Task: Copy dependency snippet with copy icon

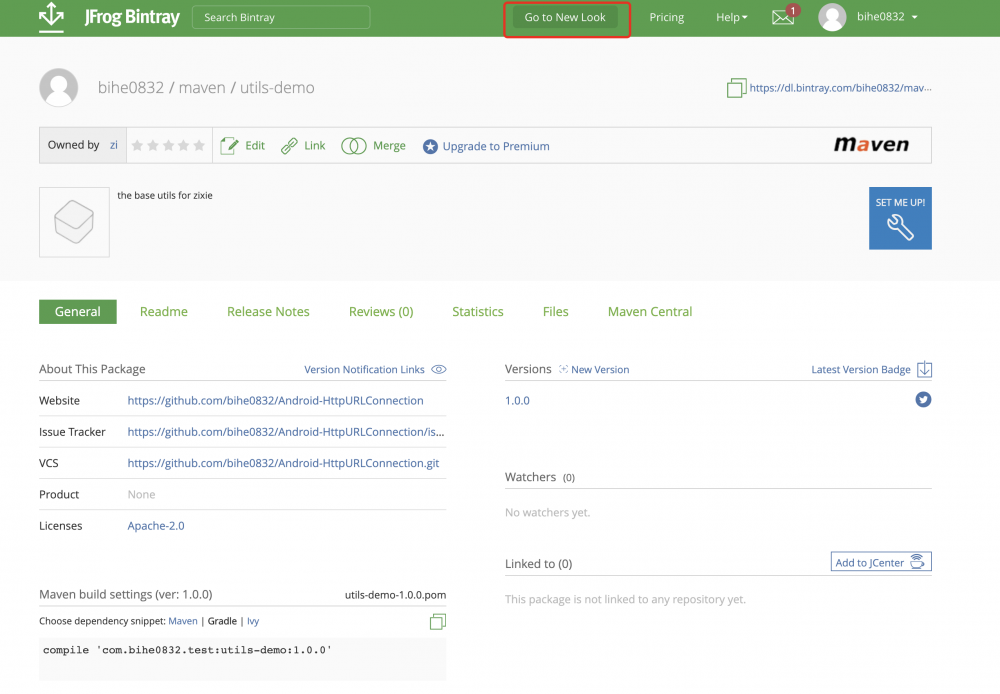Action: pos(438,621)
